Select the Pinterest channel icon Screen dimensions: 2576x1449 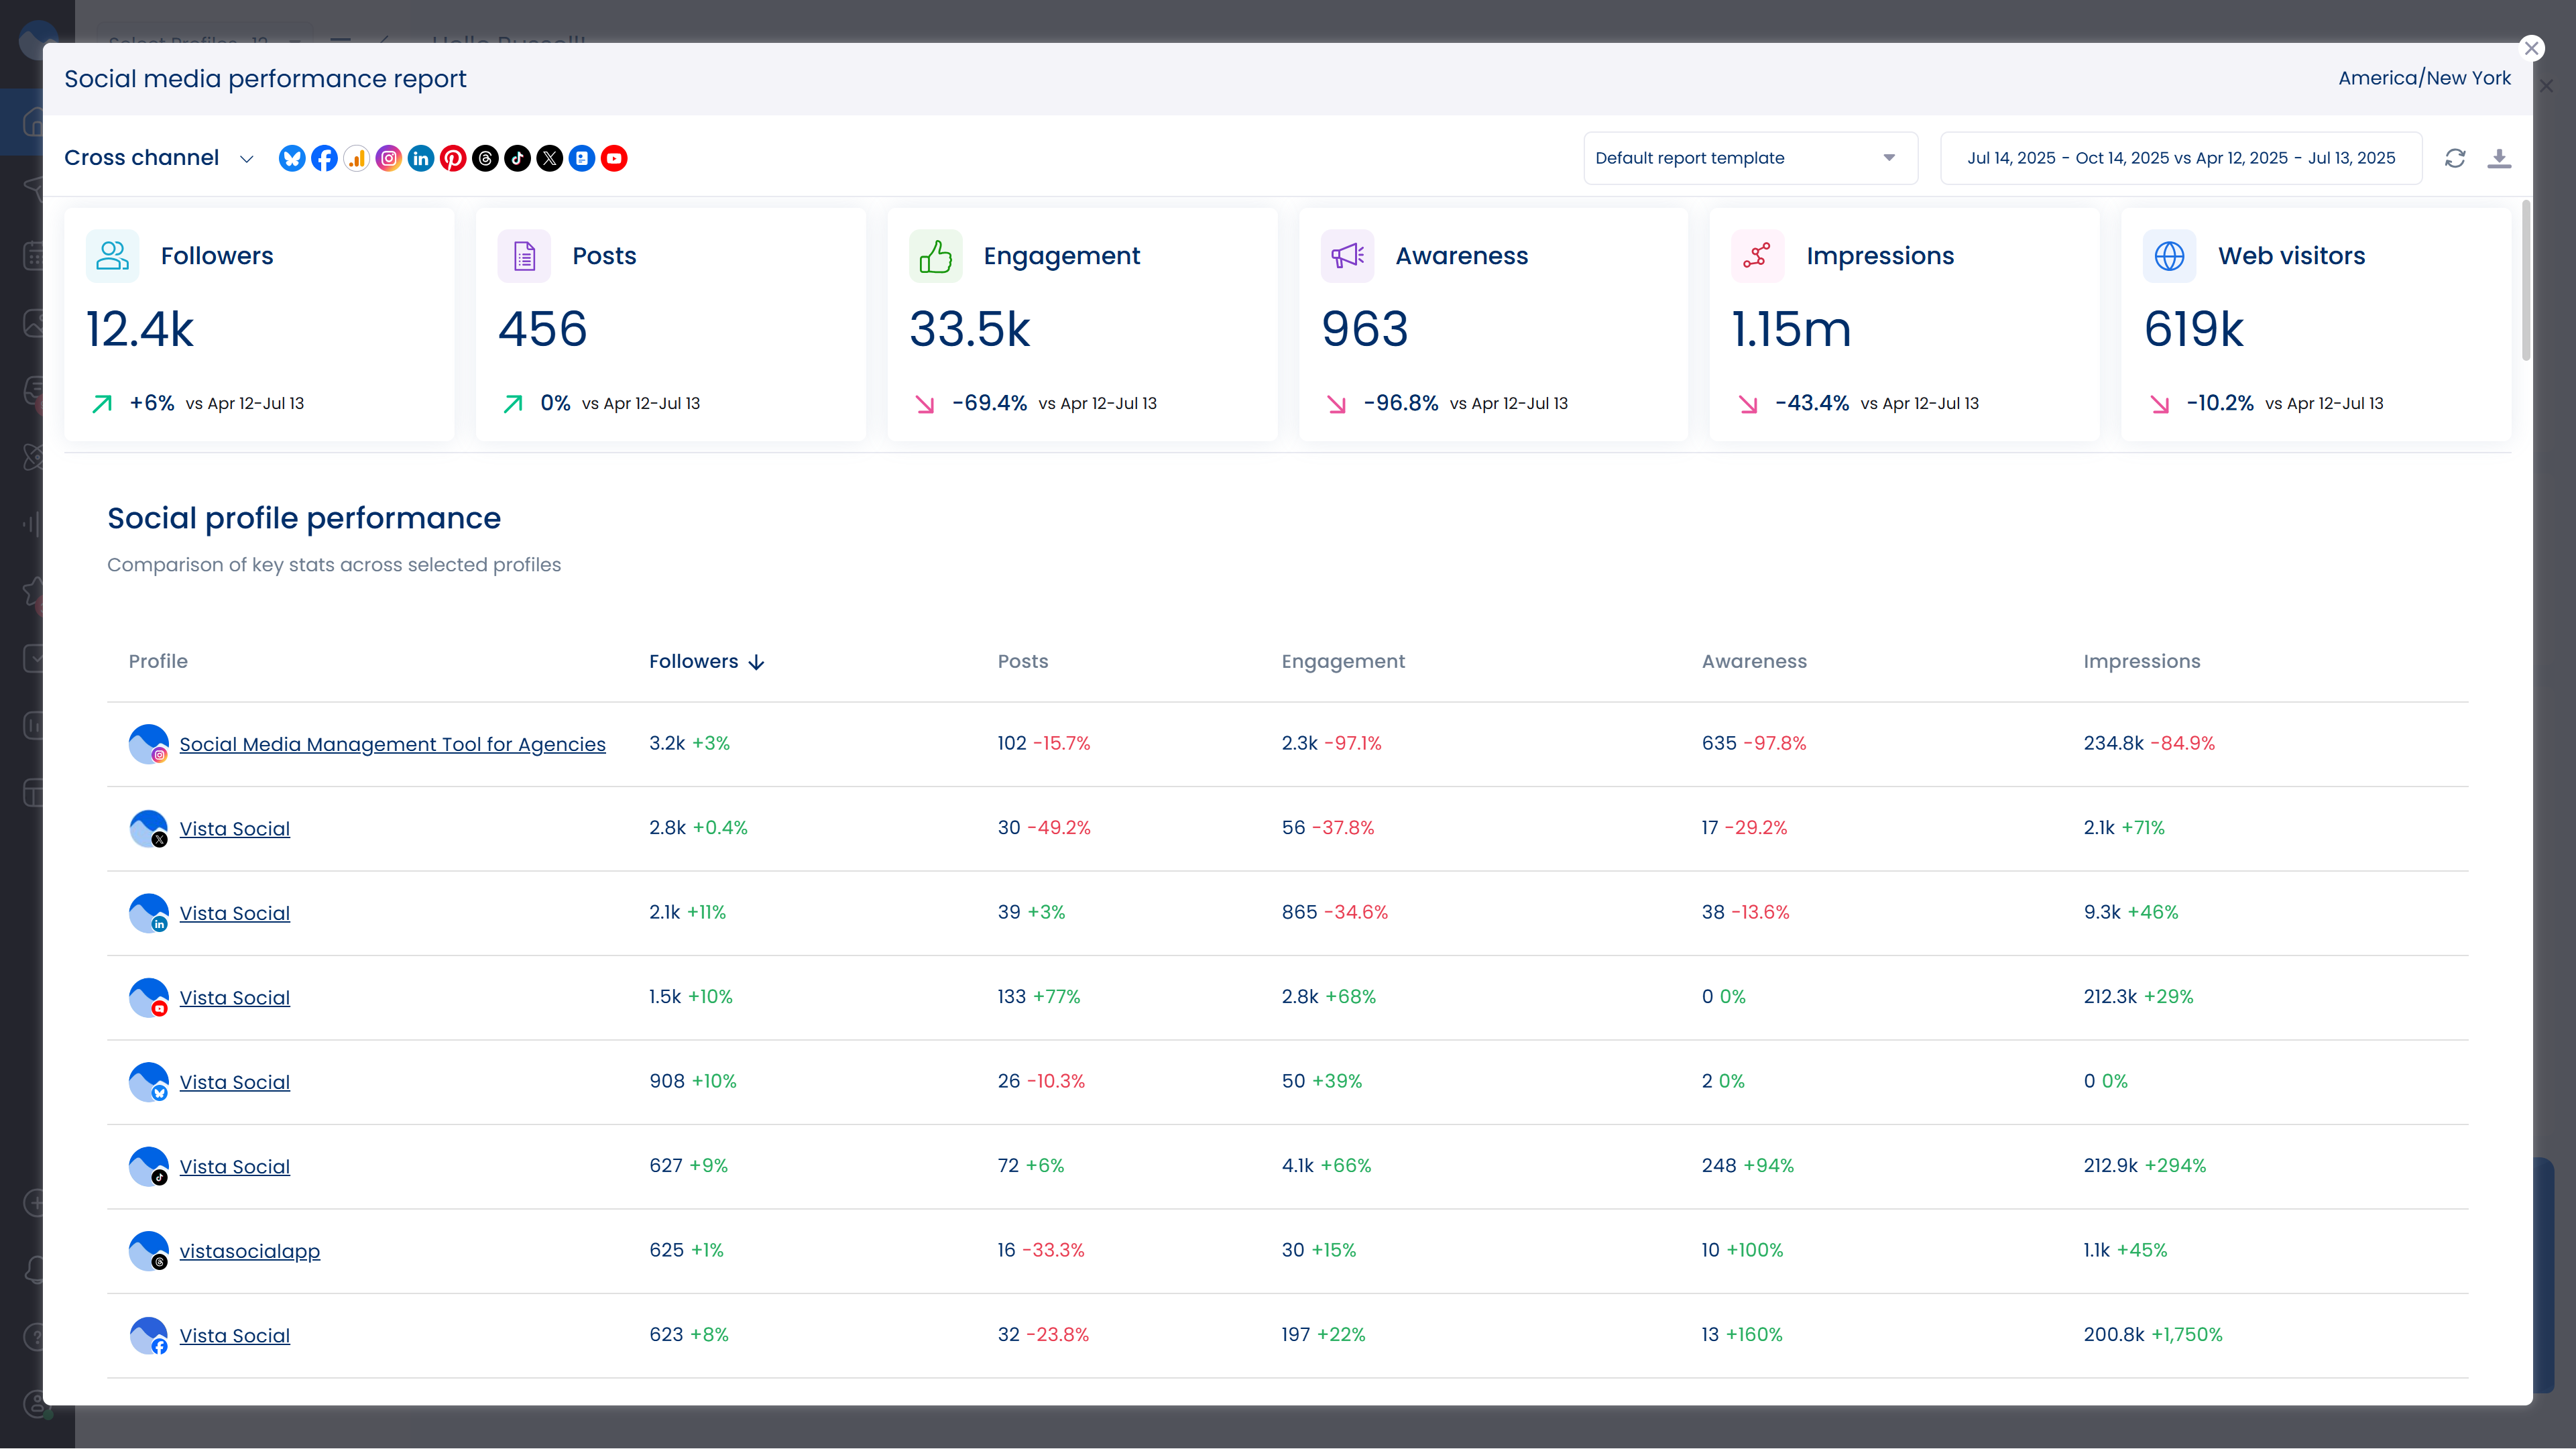pyautogui.click(x=453, y=158)
